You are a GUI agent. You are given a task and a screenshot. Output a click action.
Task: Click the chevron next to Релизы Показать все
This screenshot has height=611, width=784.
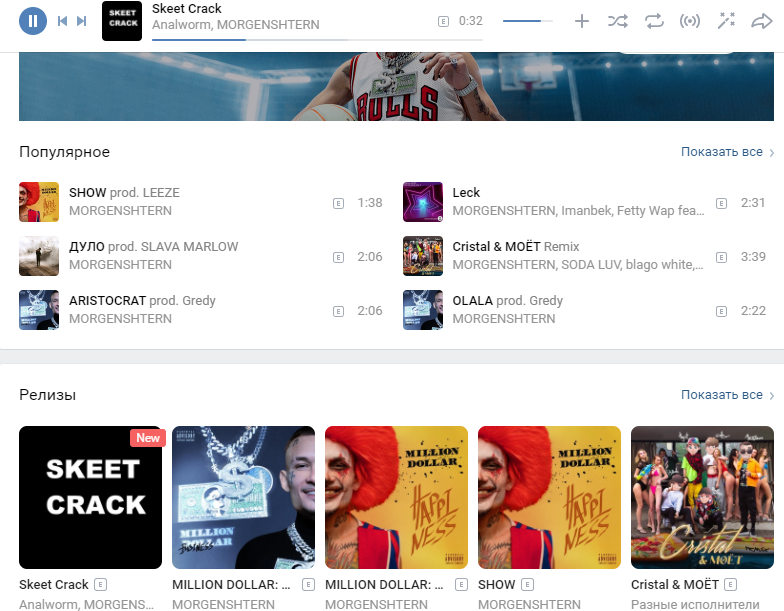[772, 396]
